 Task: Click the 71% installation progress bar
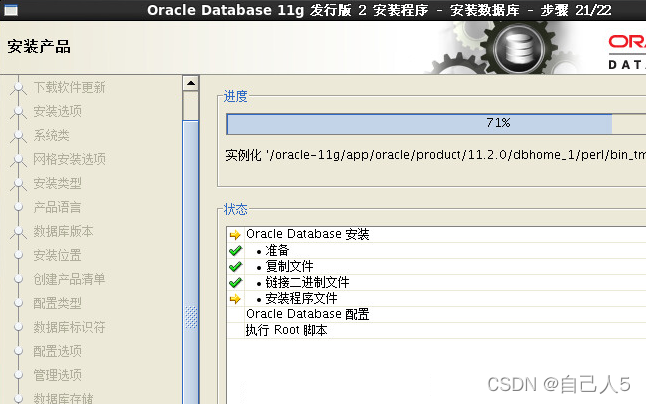tap(436, 124)
